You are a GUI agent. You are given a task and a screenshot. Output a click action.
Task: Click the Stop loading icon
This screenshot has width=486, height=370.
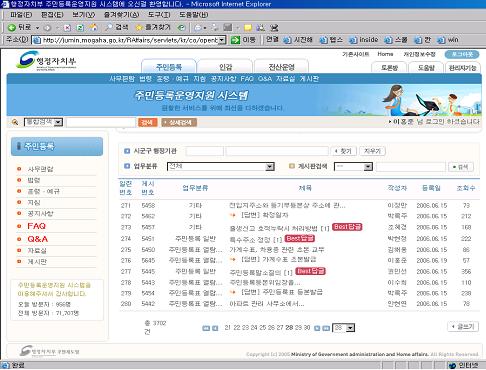coord(67,28)
